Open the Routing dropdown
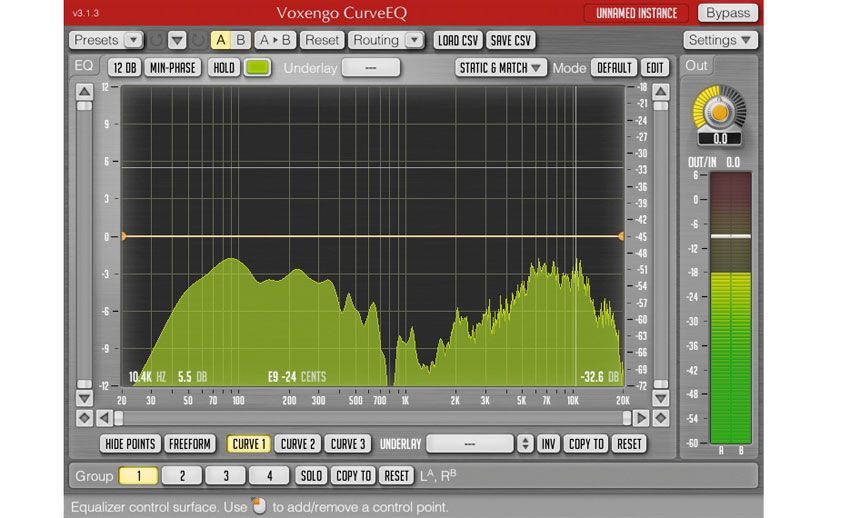This screenshot has height=518, width=850. point(386,40)
